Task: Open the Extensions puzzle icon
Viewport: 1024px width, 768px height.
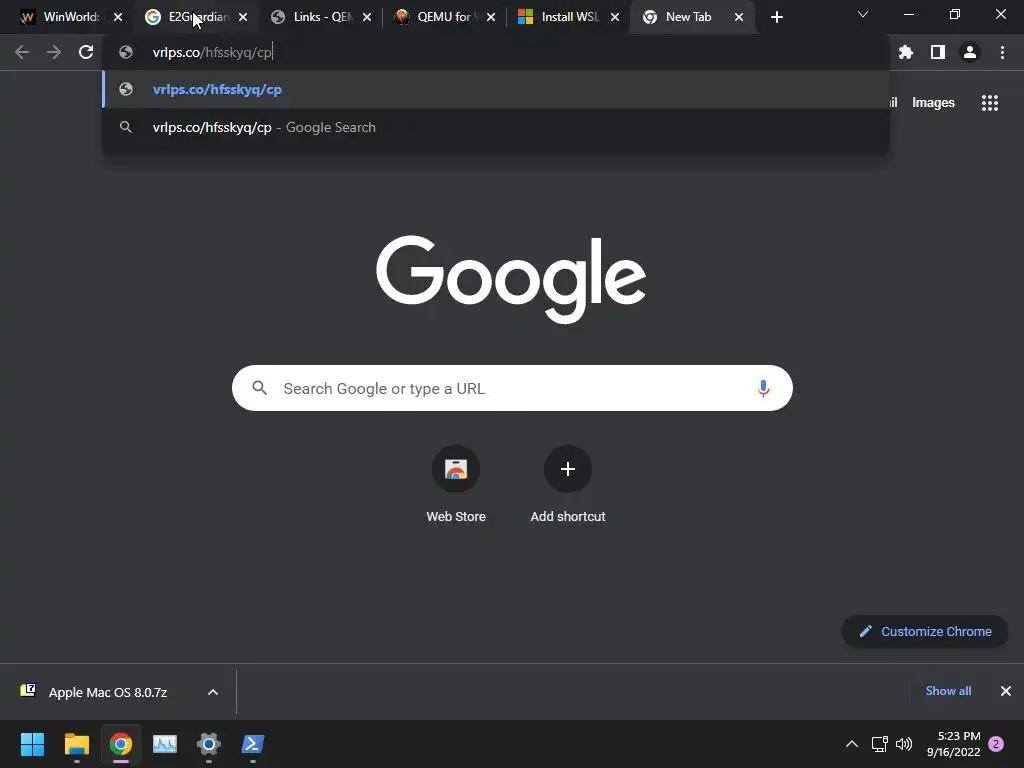Action: (x=906, y=52)
